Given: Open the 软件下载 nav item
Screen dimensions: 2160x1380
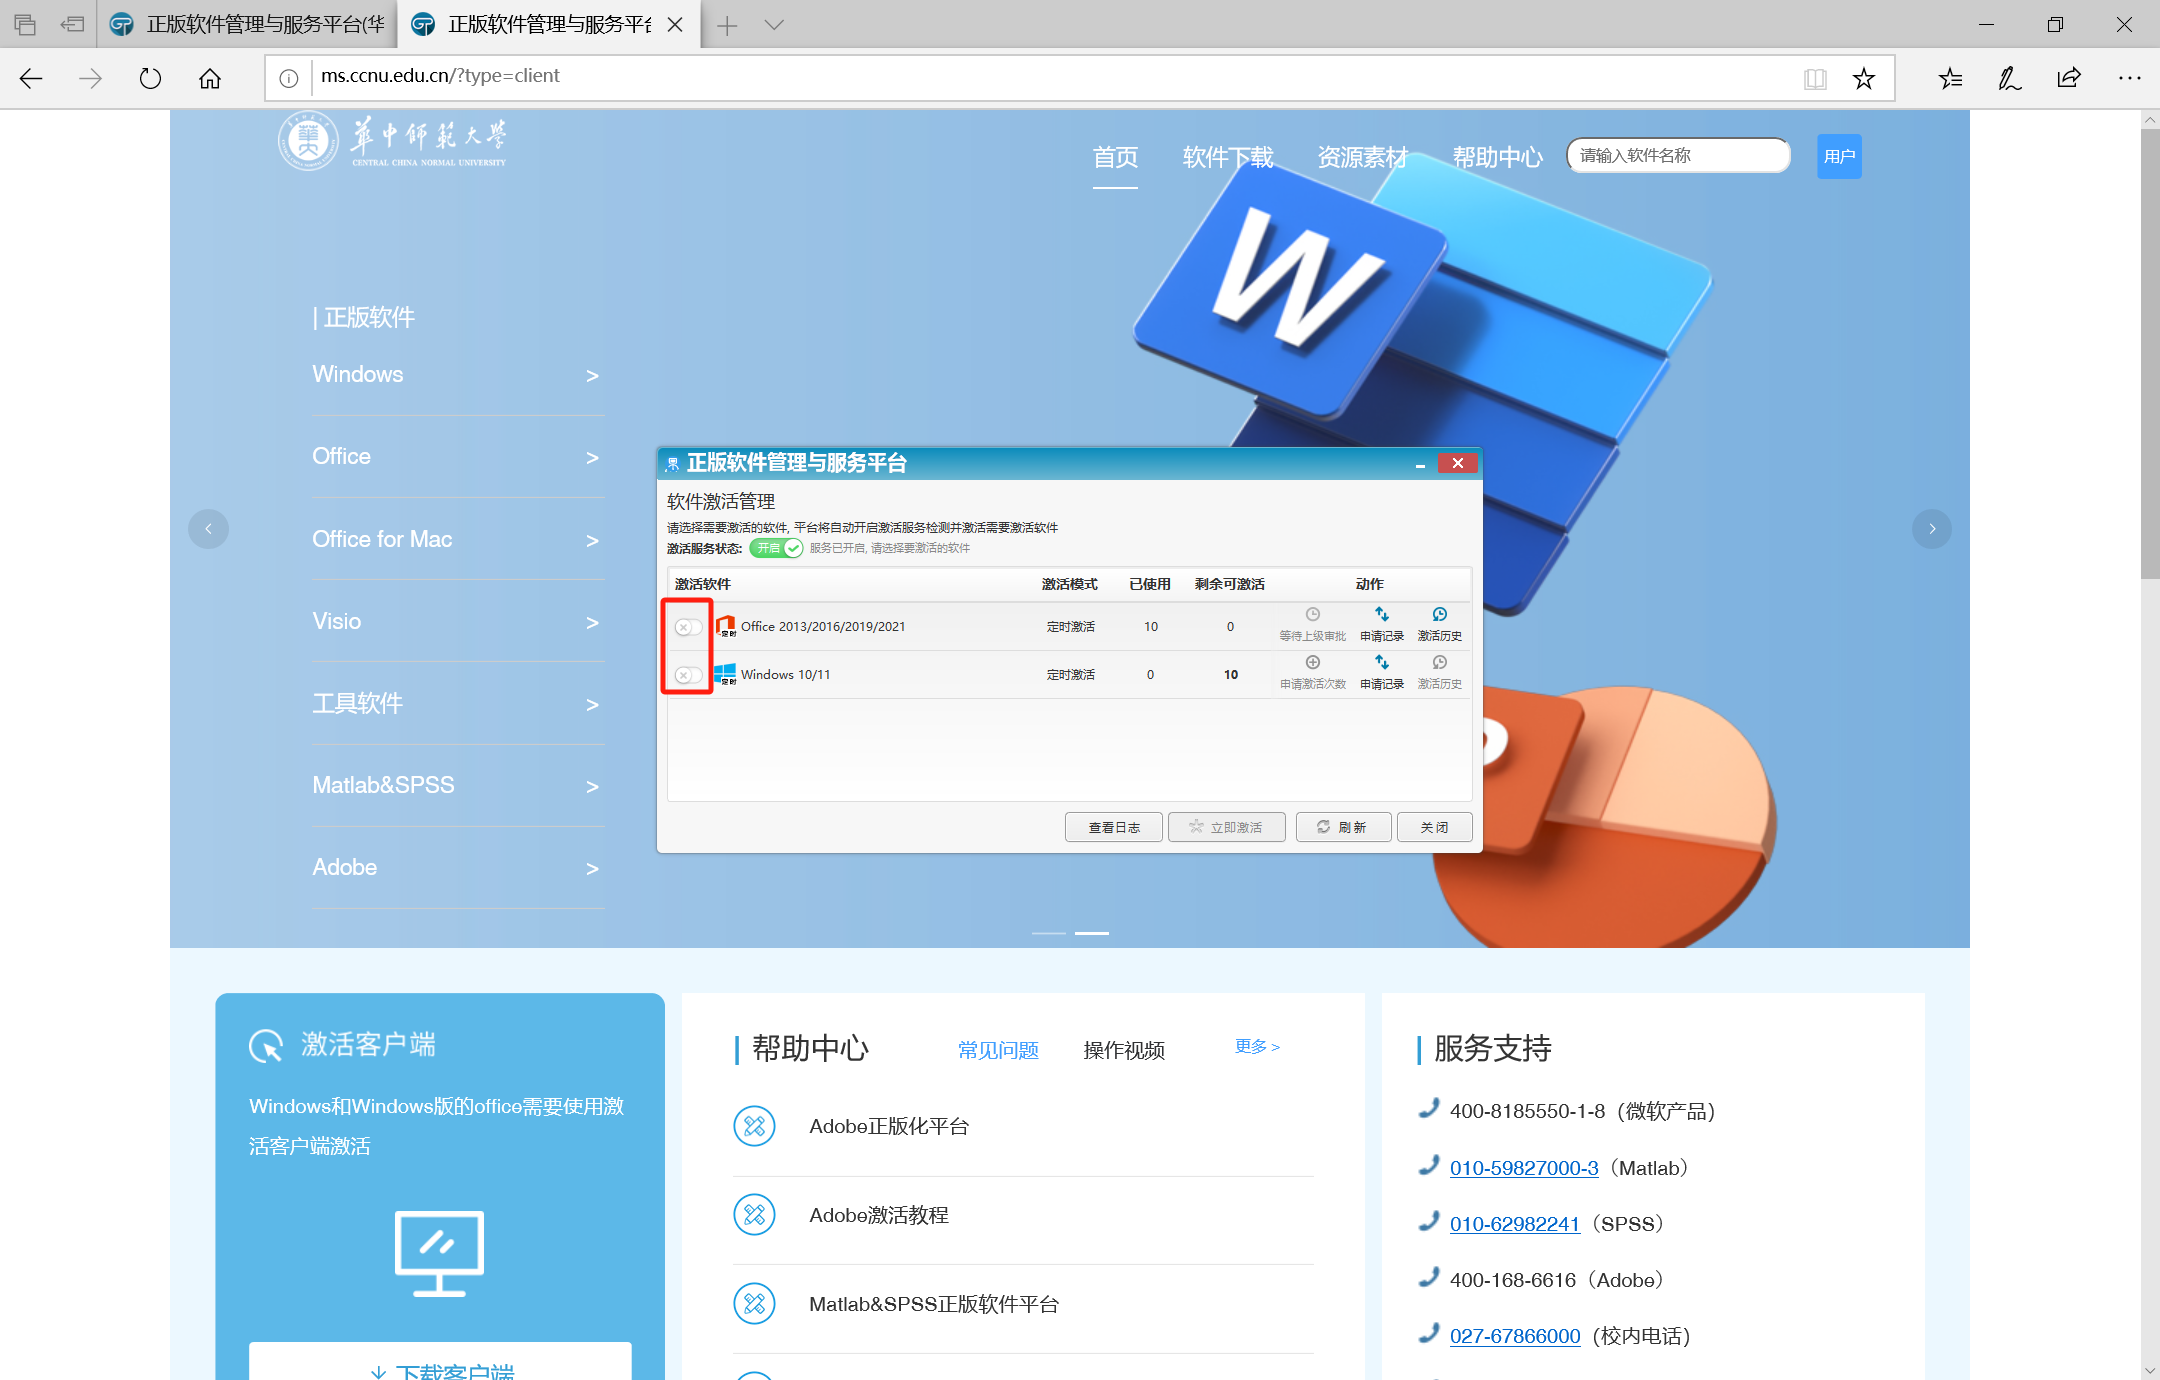Looking at the screenshot, I should [1228, 158].
